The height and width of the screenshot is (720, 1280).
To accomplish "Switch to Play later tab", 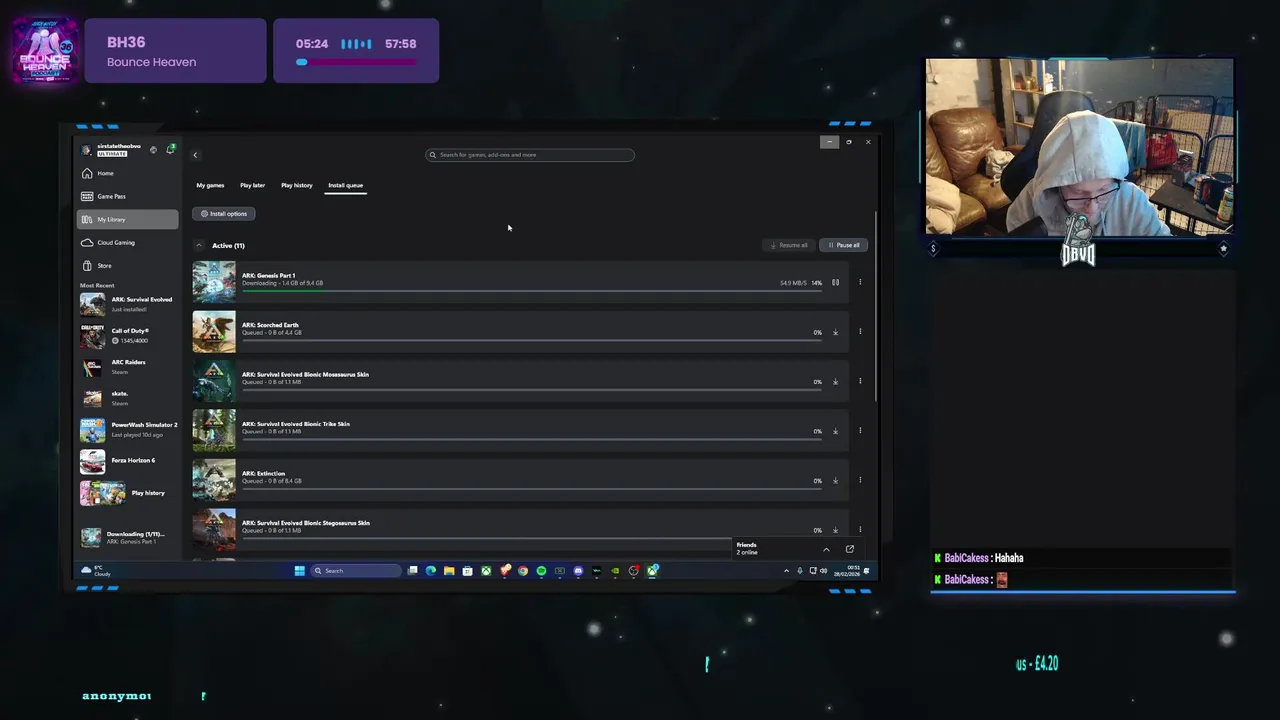I will [x=252, y=185].
